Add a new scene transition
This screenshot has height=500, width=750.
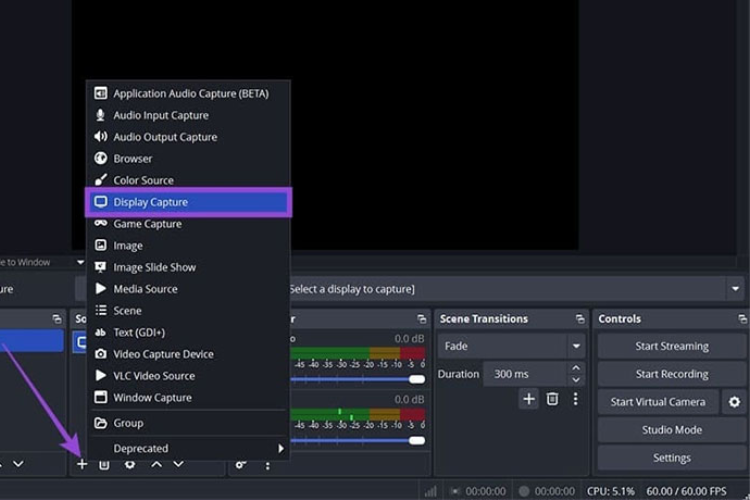[529, 399]
